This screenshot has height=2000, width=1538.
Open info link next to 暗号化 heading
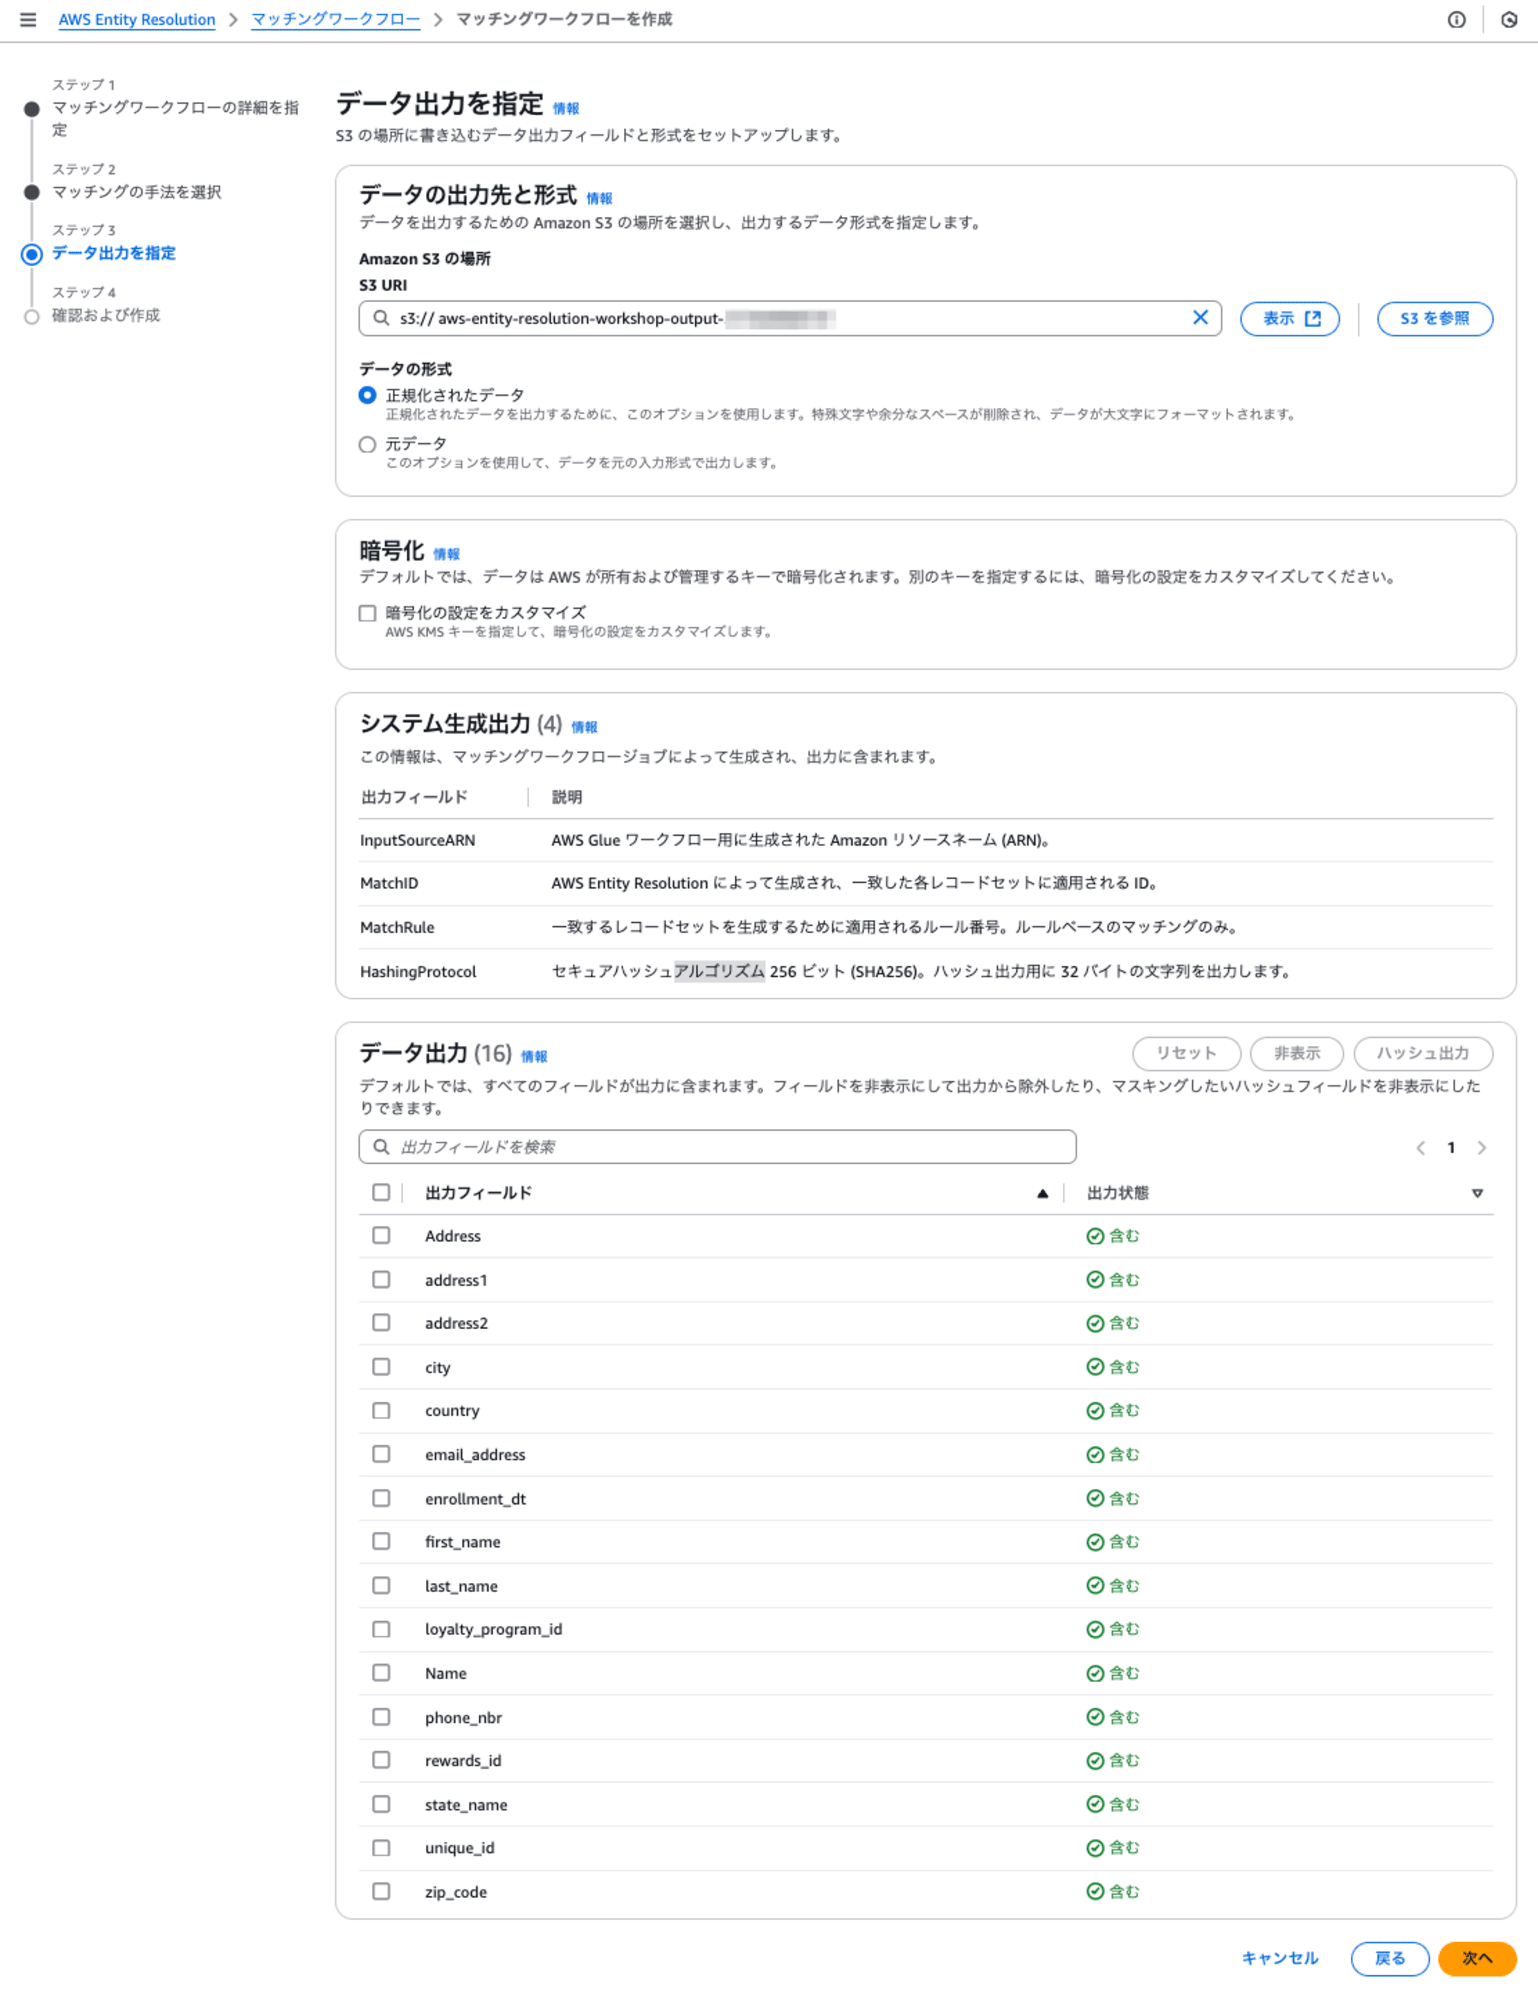(446, 554)
